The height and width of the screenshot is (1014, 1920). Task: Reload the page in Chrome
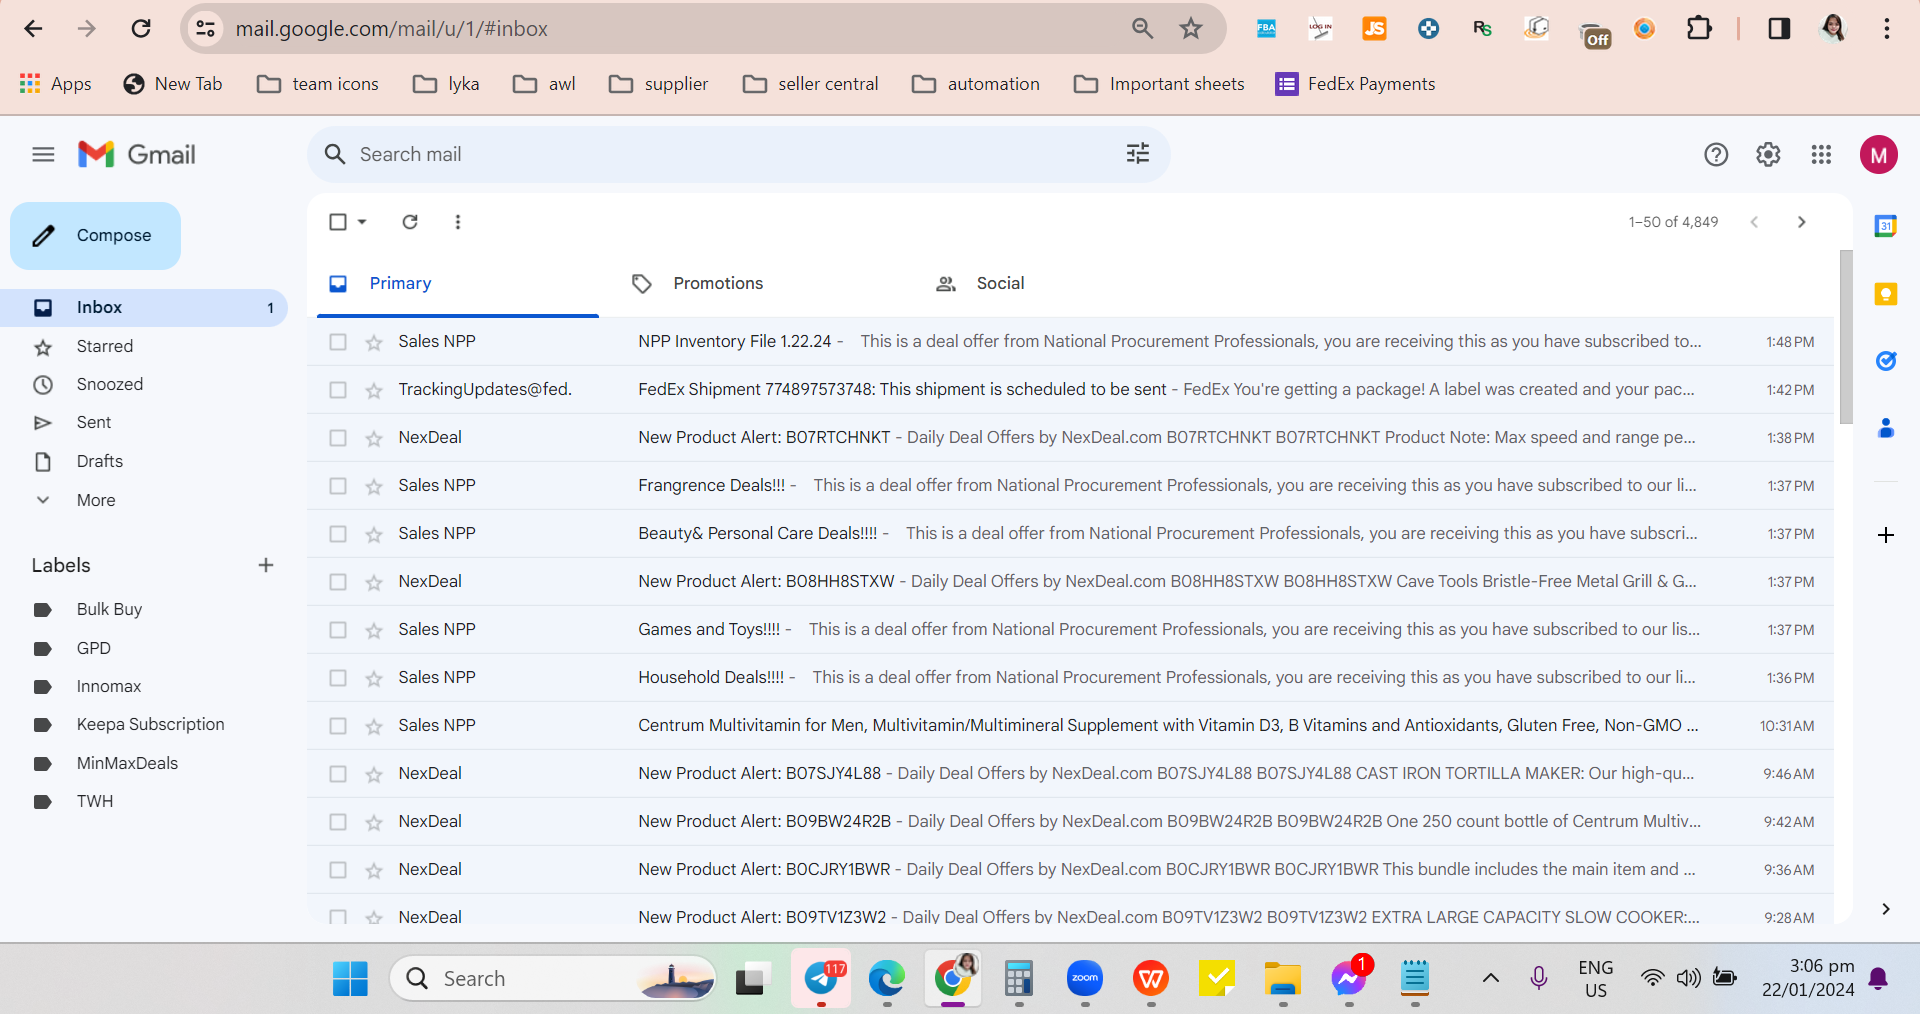pyautogui.click(x=141, y=28)
